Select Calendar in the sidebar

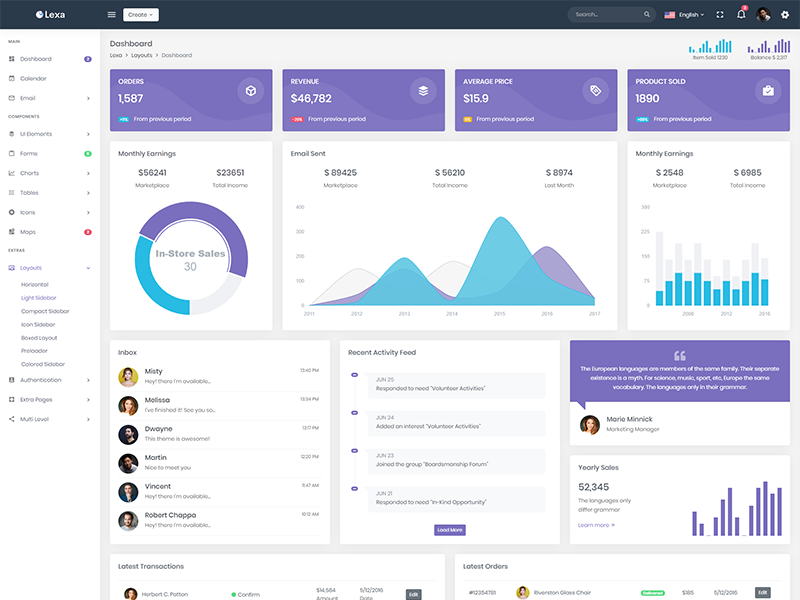pyautogui.click(x=33, y=78)
